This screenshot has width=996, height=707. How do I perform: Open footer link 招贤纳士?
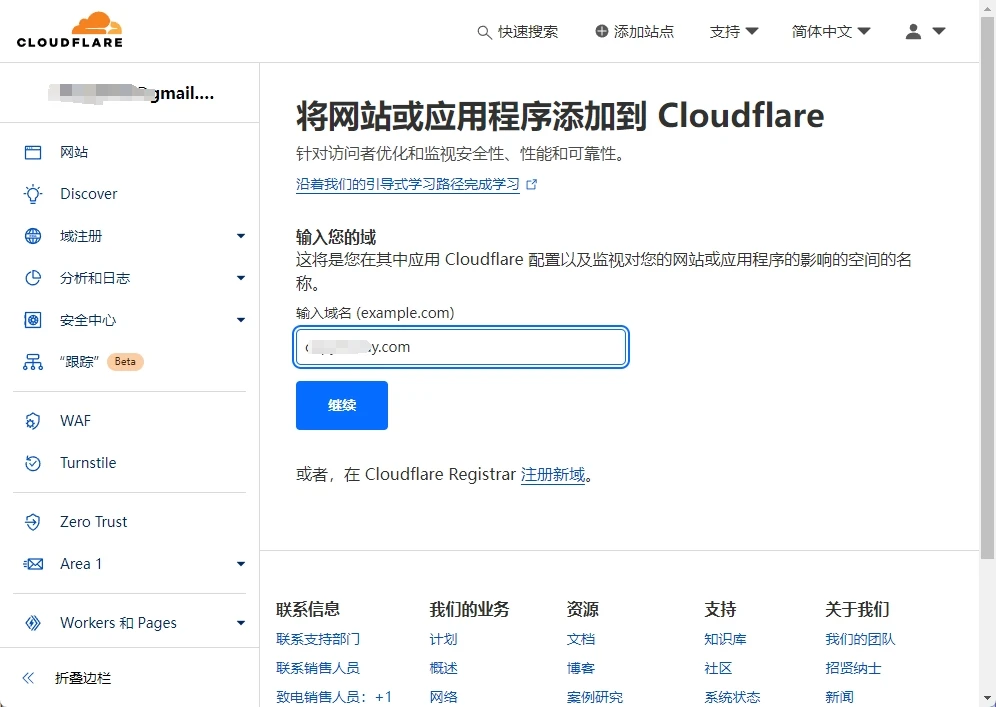click(x=853, y=668)
